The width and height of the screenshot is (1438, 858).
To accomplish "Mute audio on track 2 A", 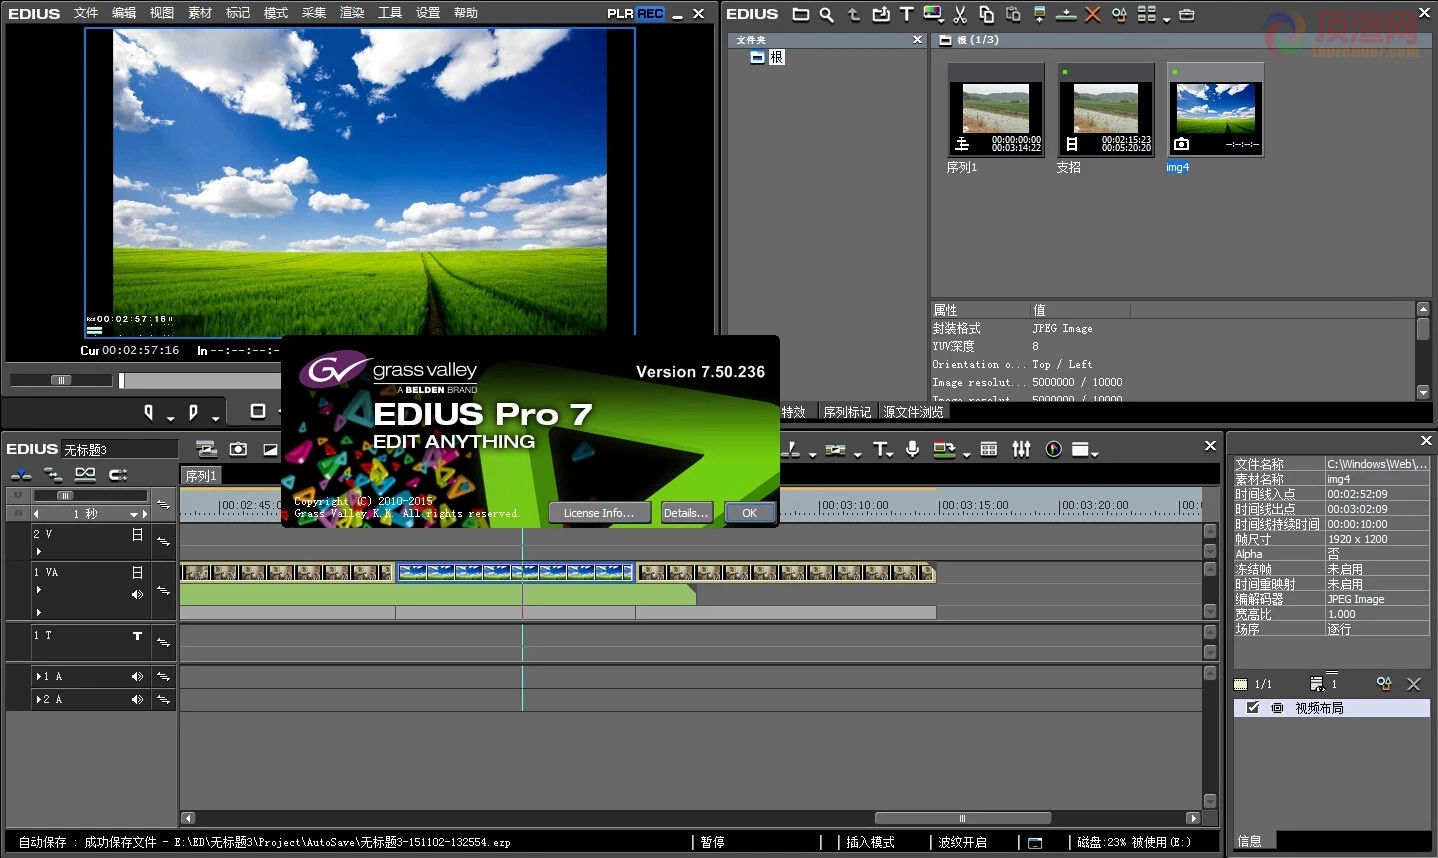I will tap(137, 699).
